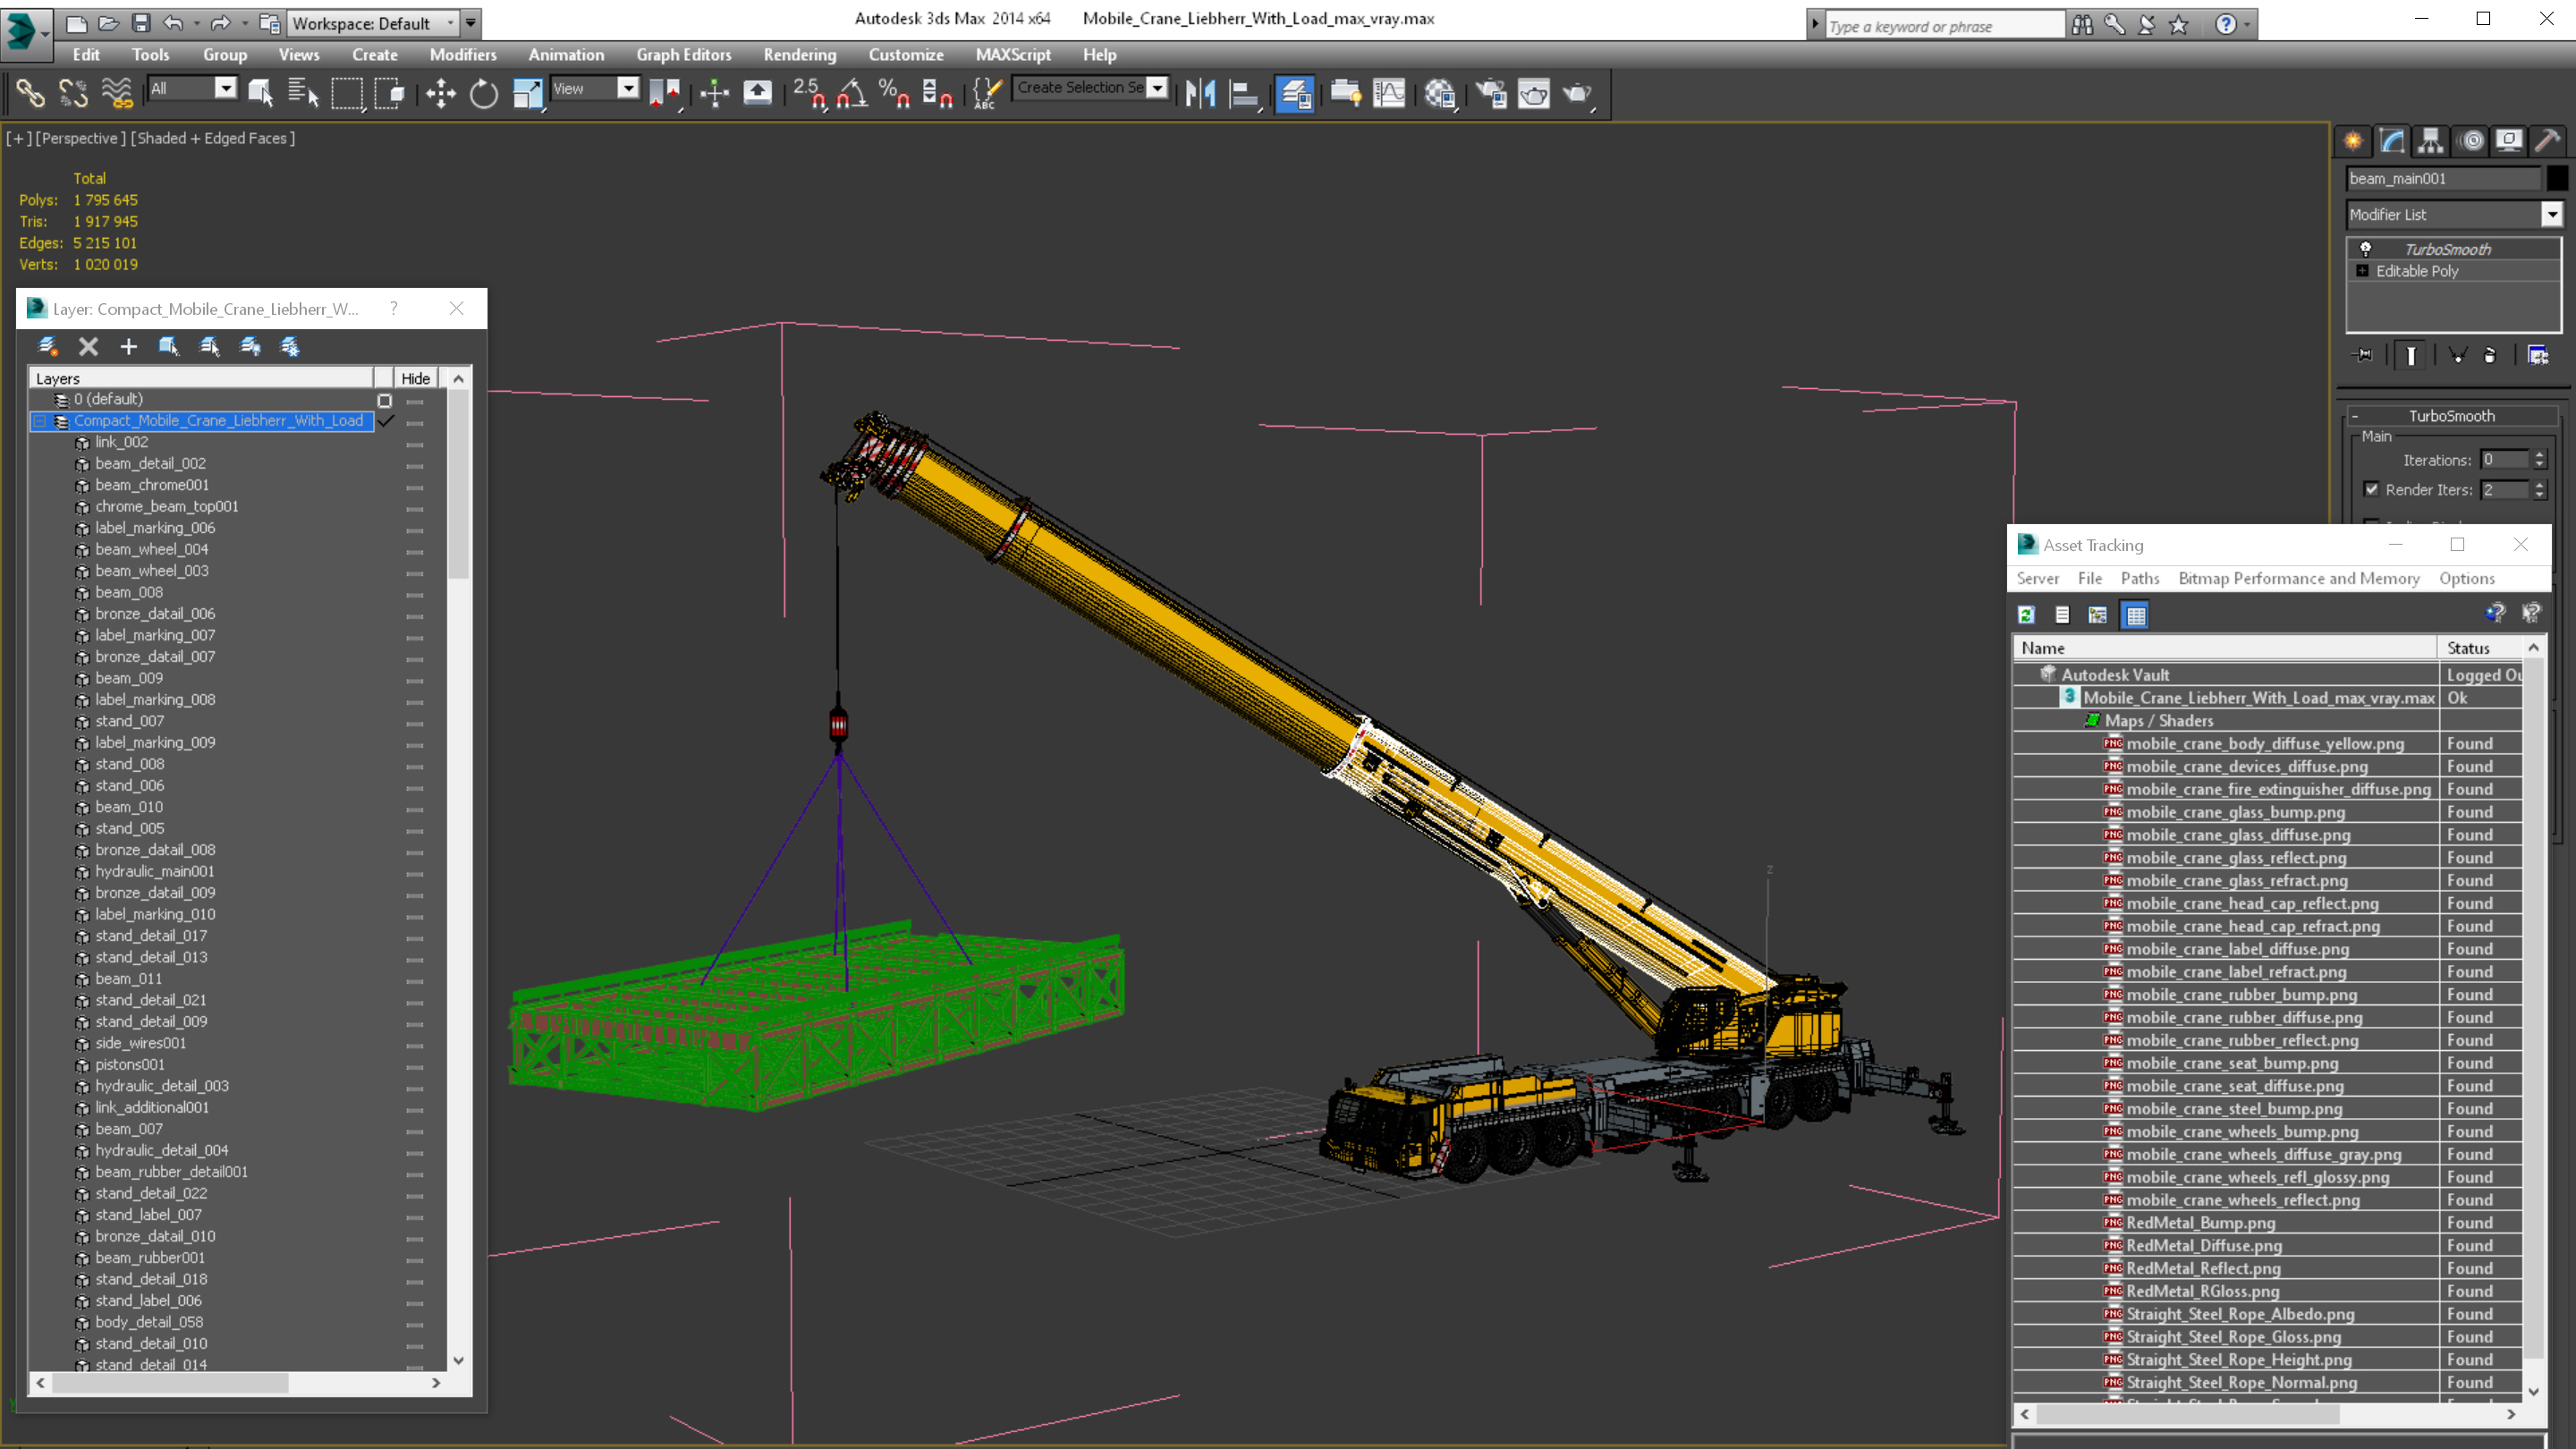Expand Editable Poly plus in stack
The height and width of the screenshot is (1449, 2576).
coord(2362,271)
